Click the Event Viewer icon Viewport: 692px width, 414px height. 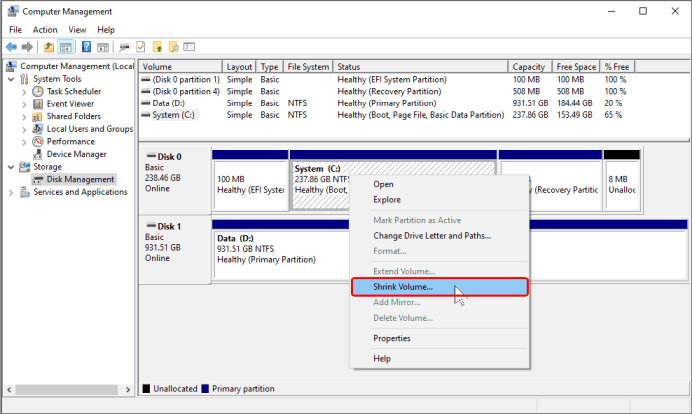point(38,104)
